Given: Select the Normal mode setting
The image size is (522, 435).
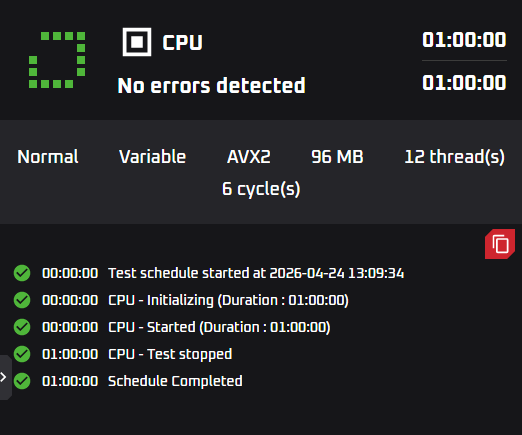Looking at the screenshot, I should [x=48, y=157].
